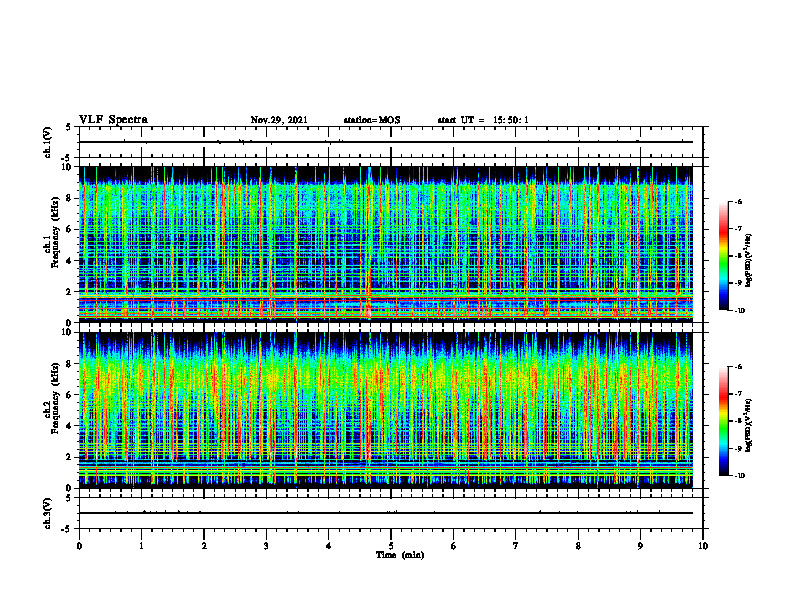Click the ch.2 colorbar log(PSD) label

tap(749, 423)
